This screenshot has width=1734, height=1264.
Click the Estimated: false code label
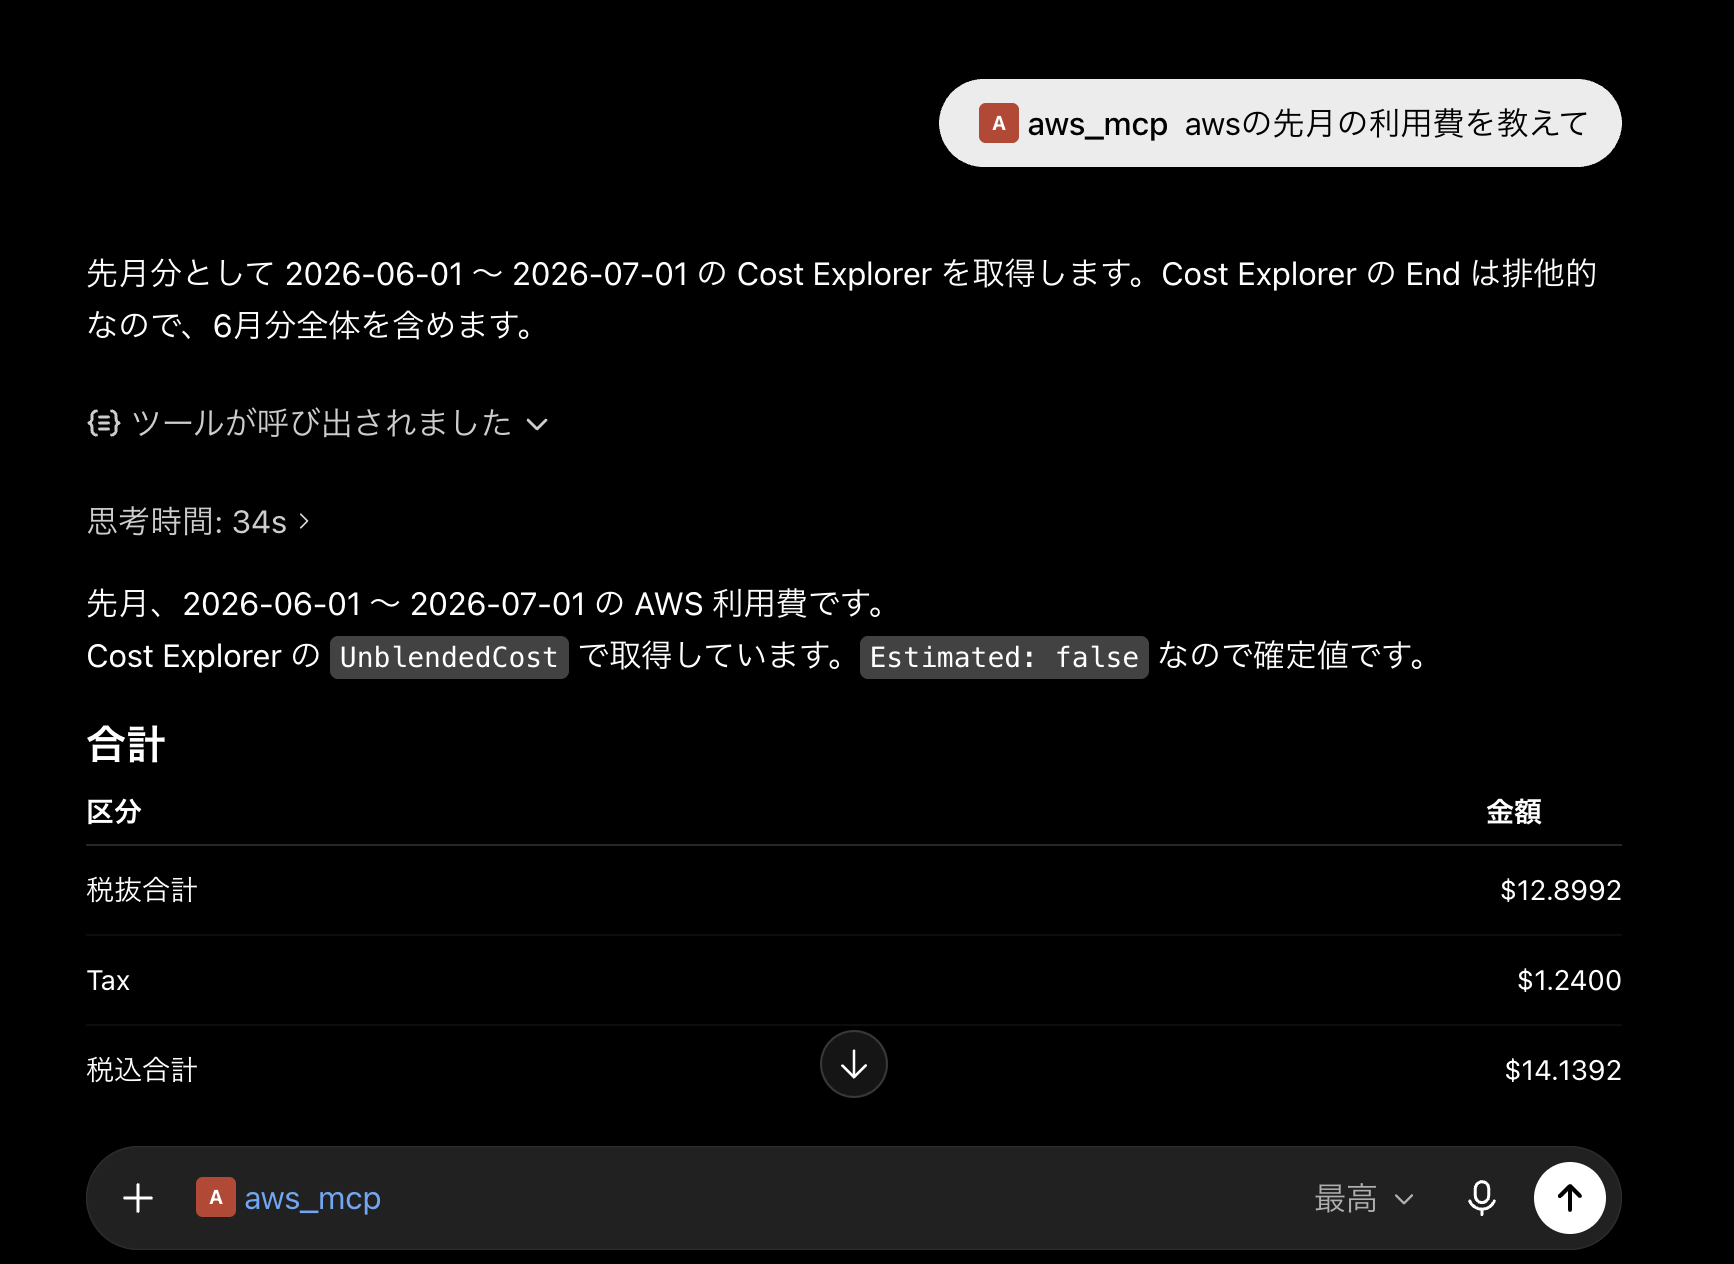[x=1004, y=657]
